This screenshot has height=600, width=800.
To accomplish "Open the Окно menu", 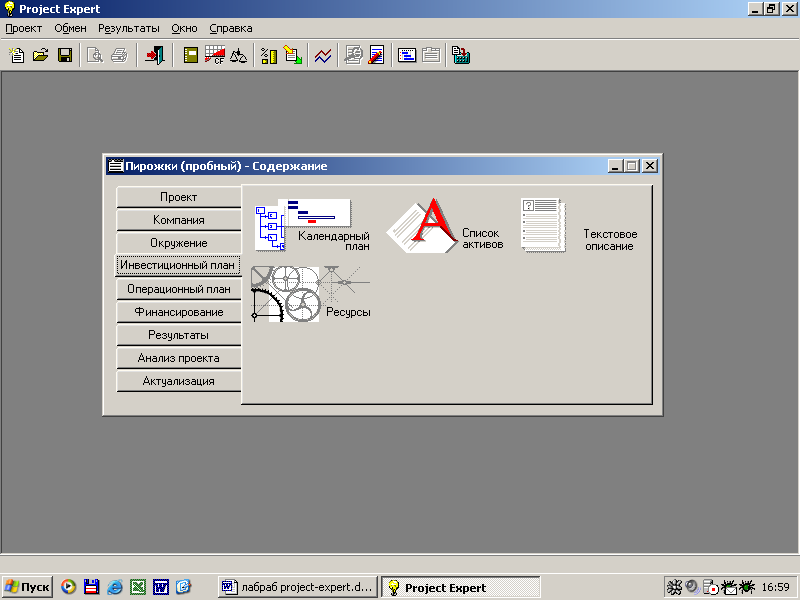I will pos(184,29).
